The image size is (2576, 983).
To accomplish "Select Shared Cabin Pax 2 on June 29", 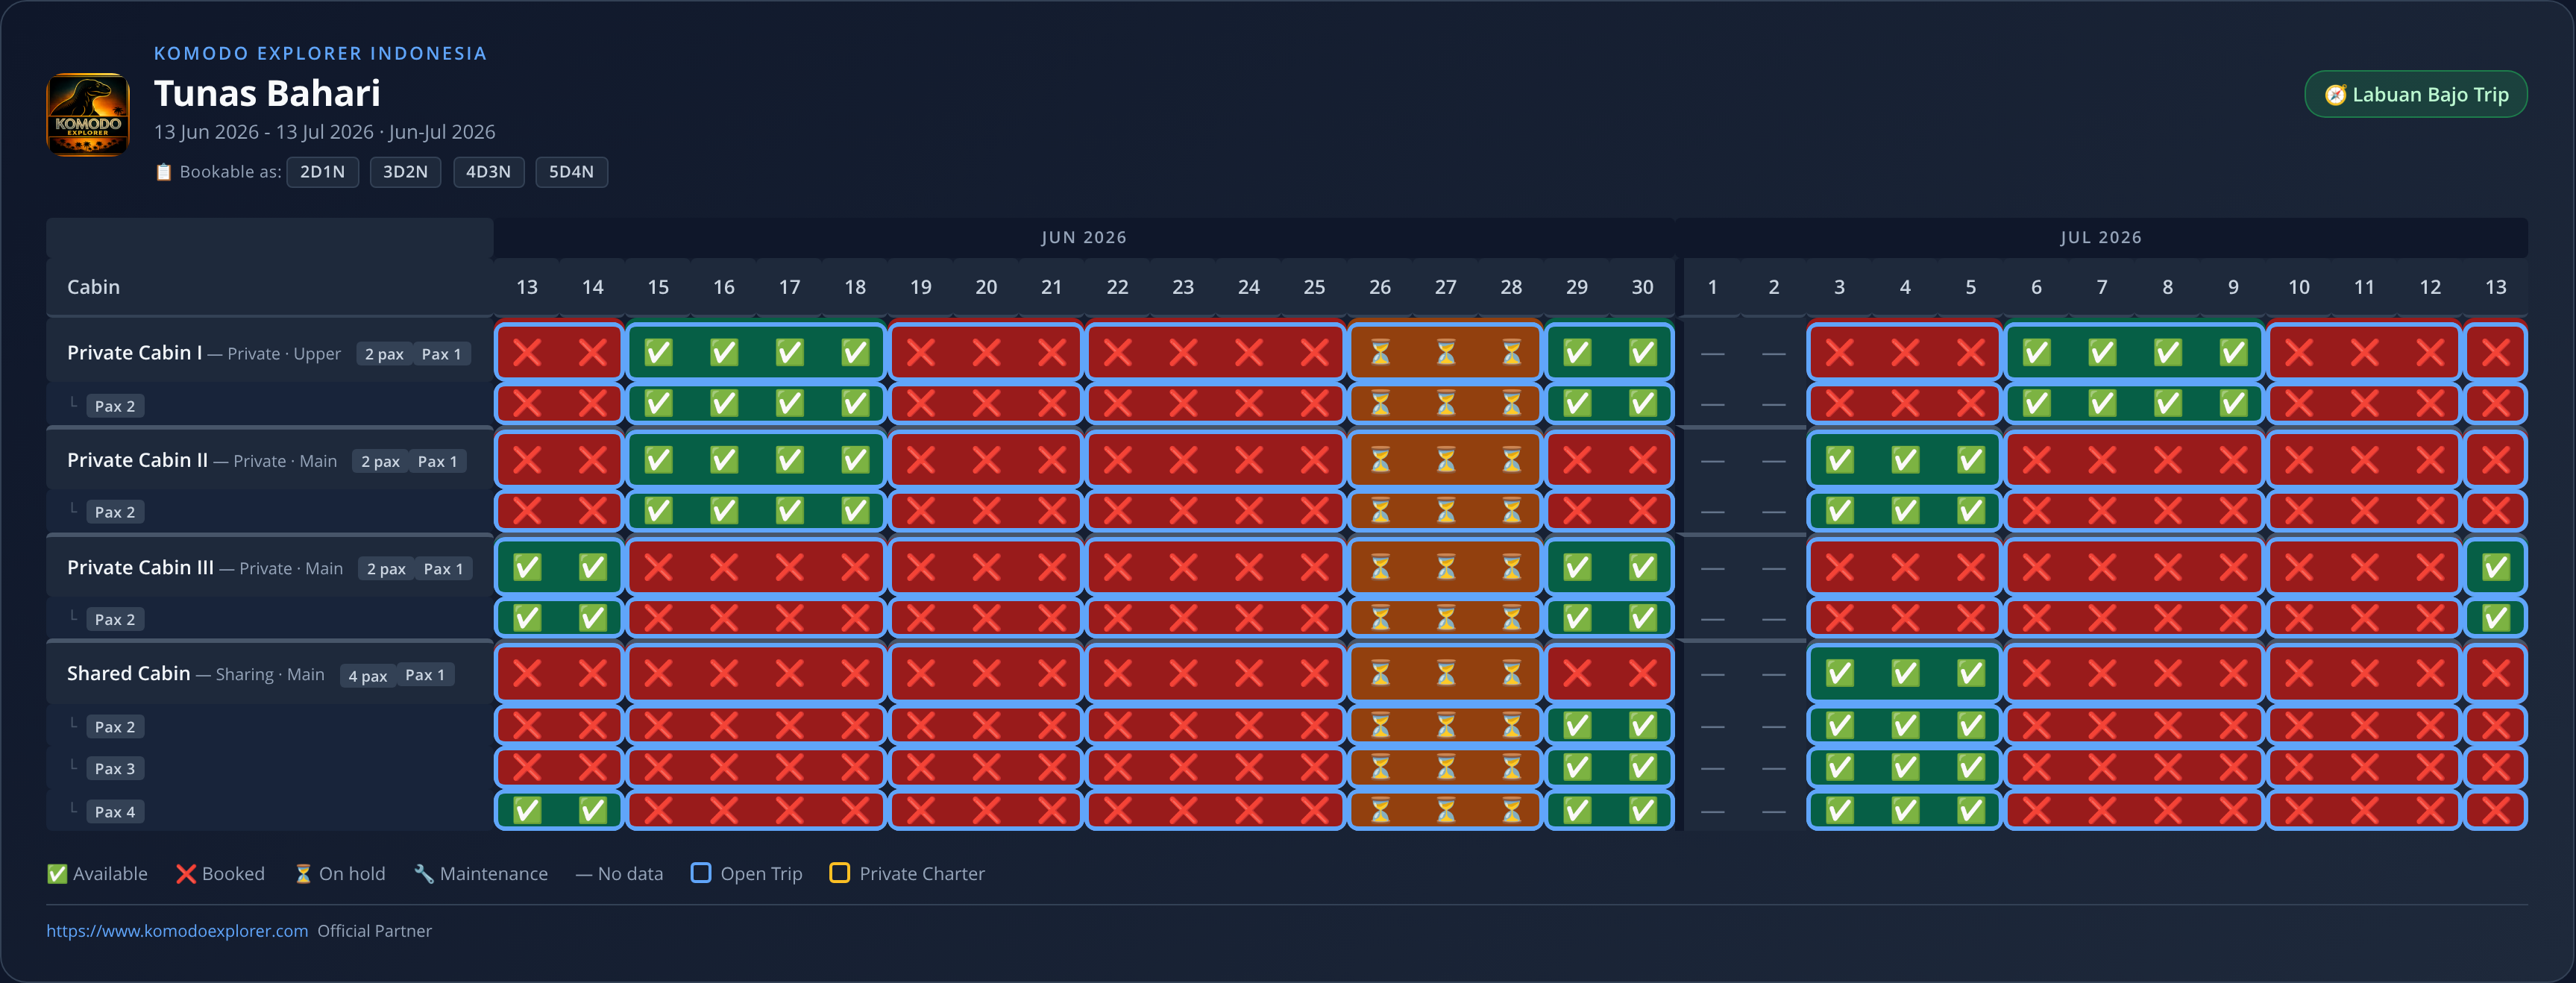I will pyautogui.click(x=1577, y=725).
